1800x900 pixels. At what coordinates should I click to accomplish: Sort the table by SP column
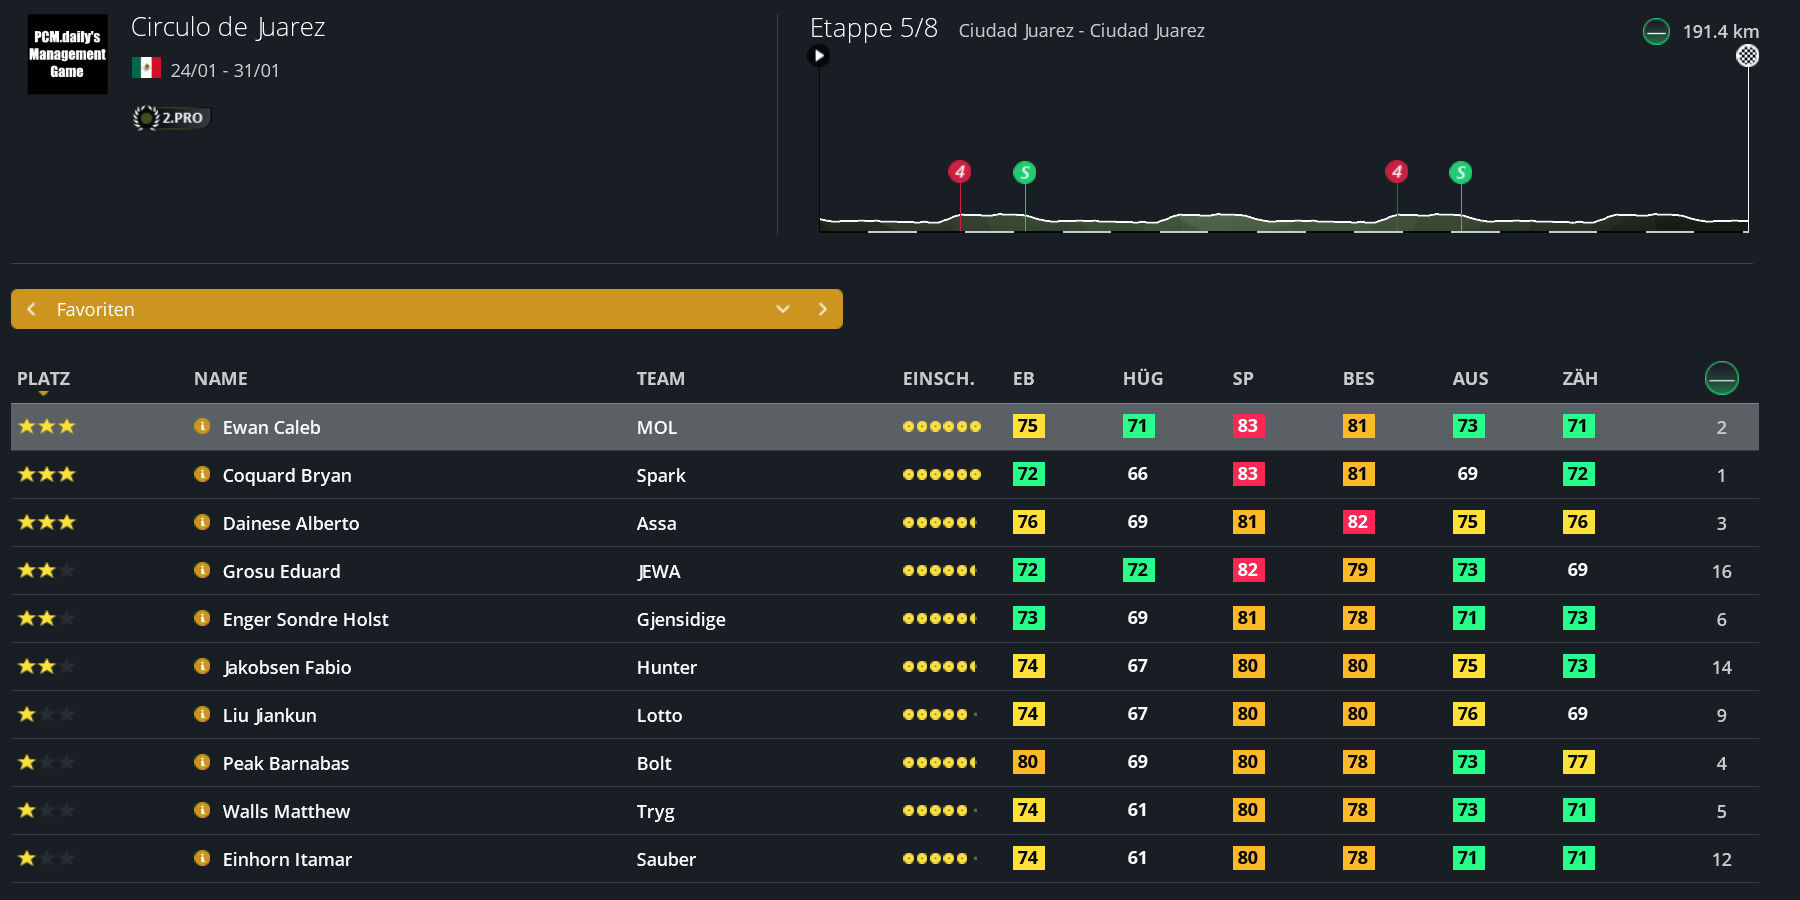(x=1242, y=379)
